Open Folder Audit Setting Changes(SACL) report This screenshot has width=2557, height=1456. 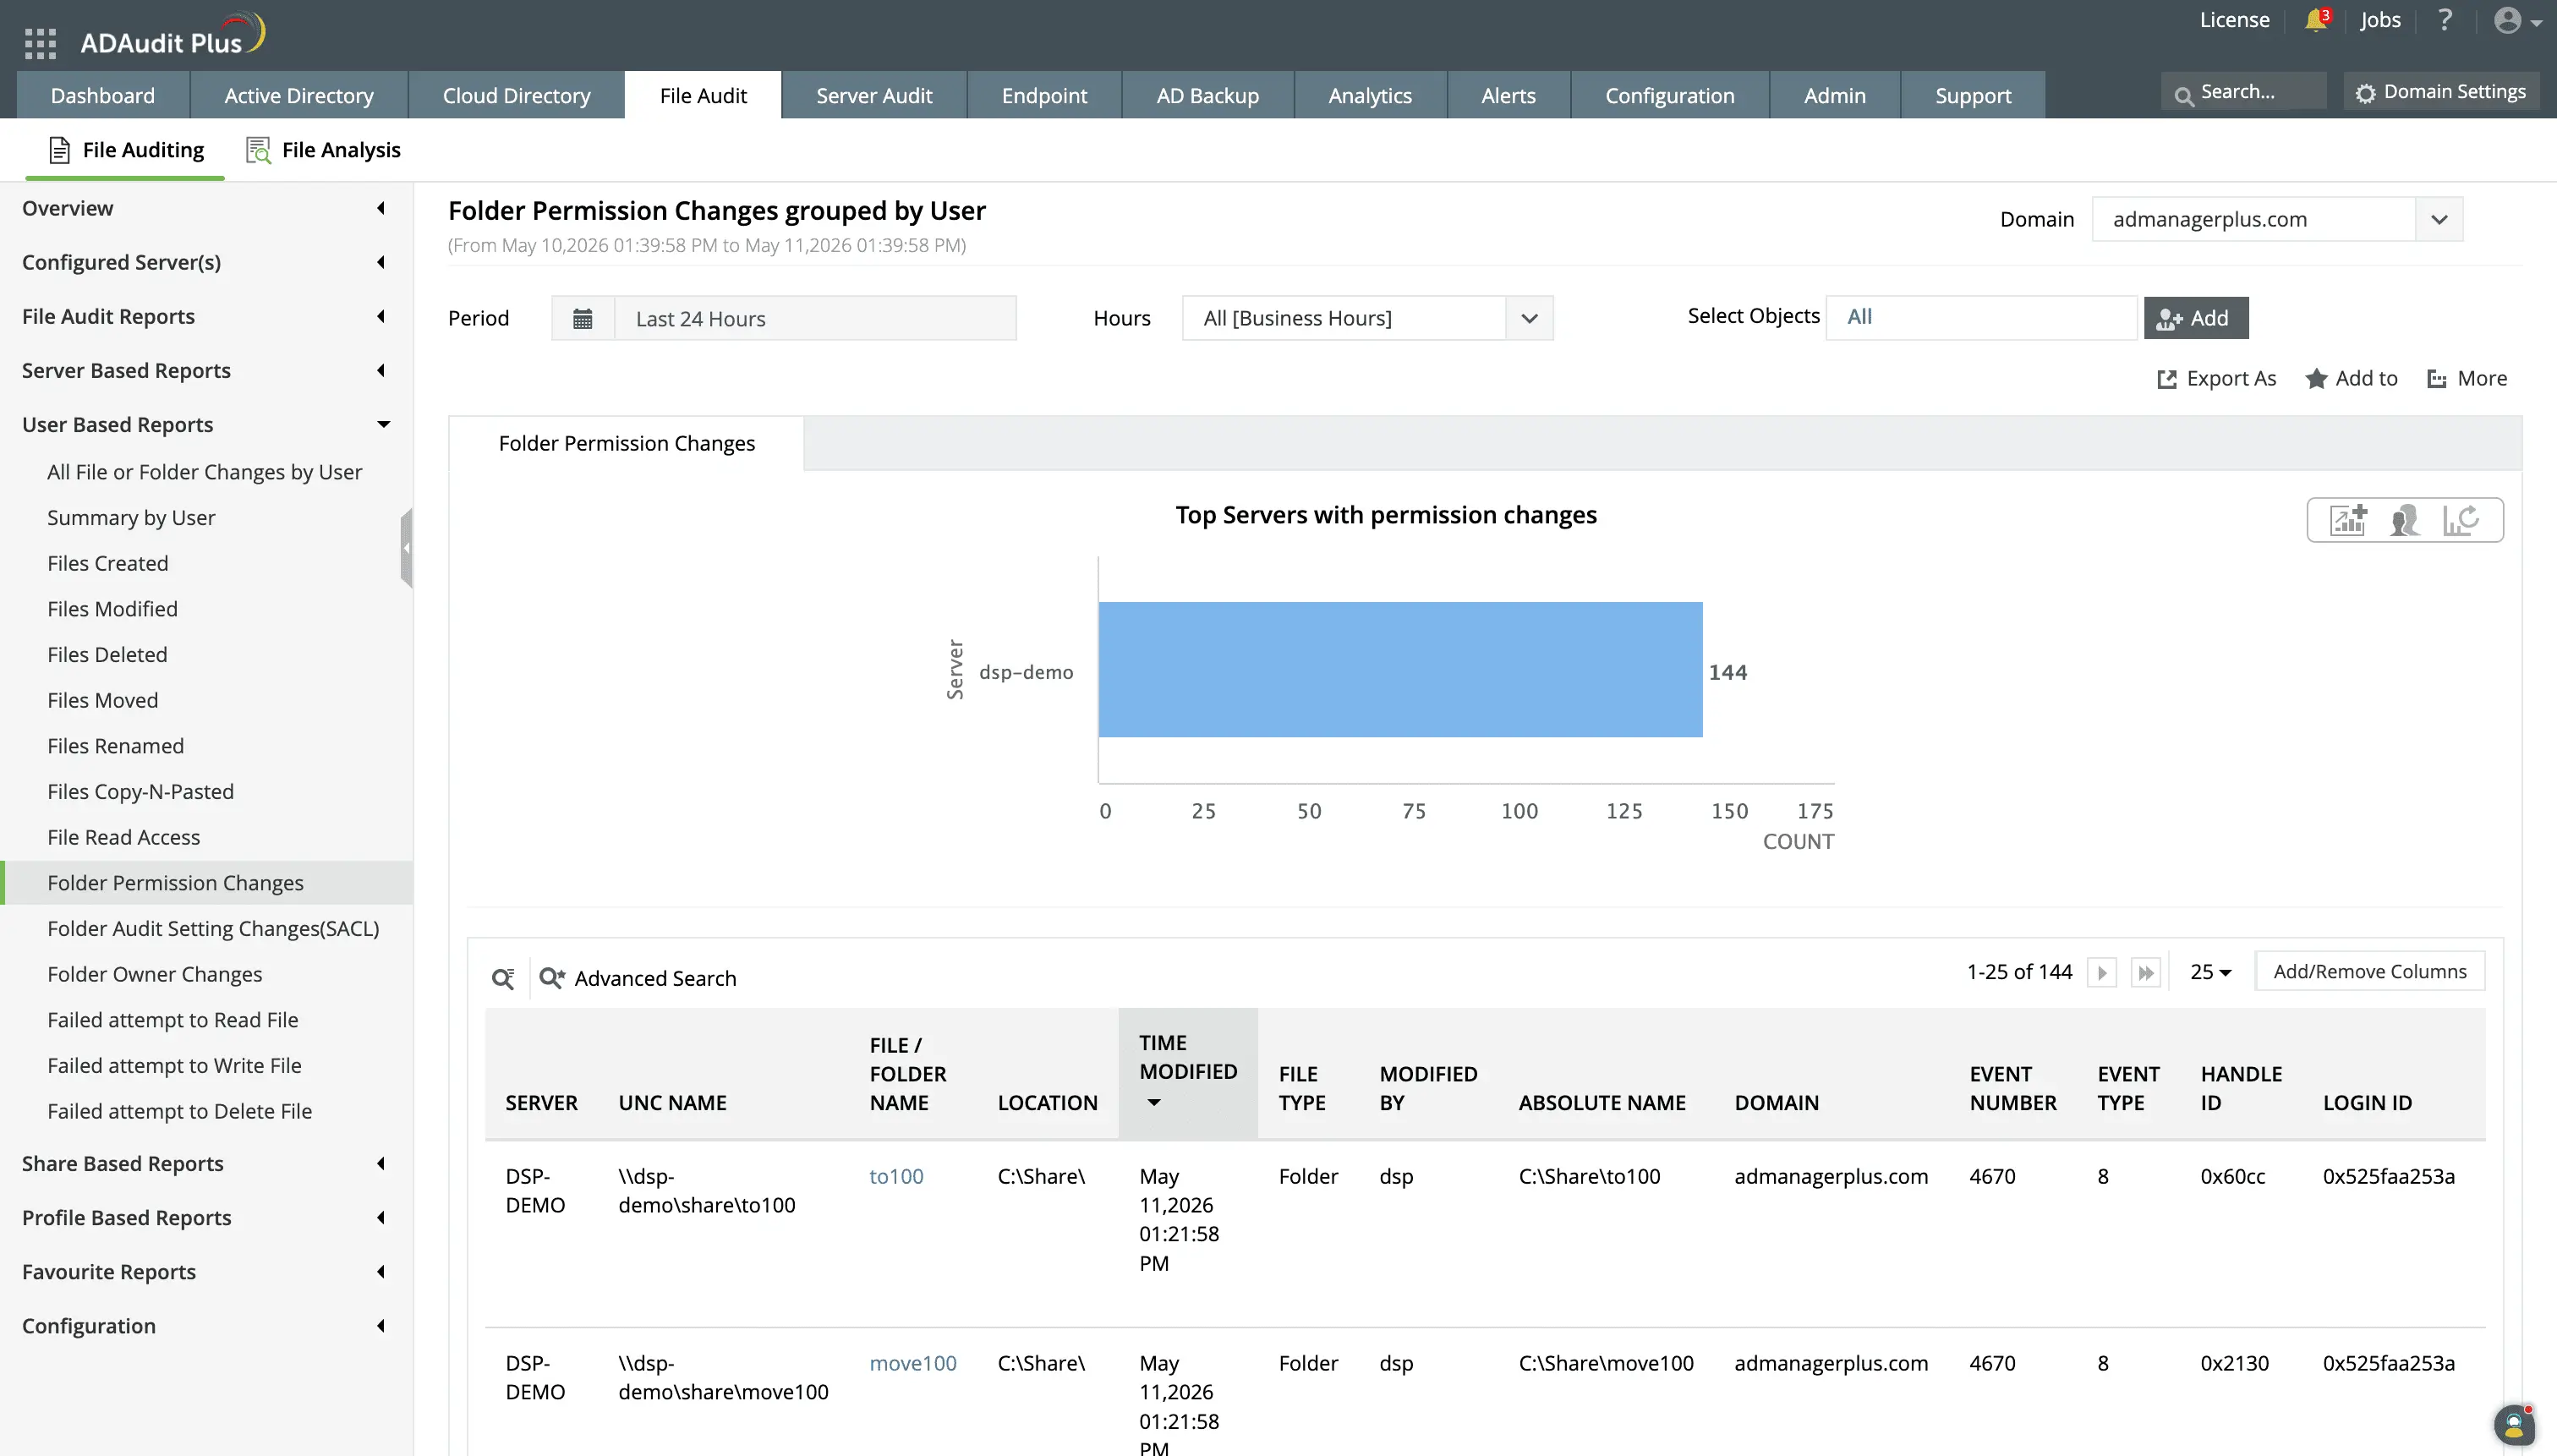point(213,928)
